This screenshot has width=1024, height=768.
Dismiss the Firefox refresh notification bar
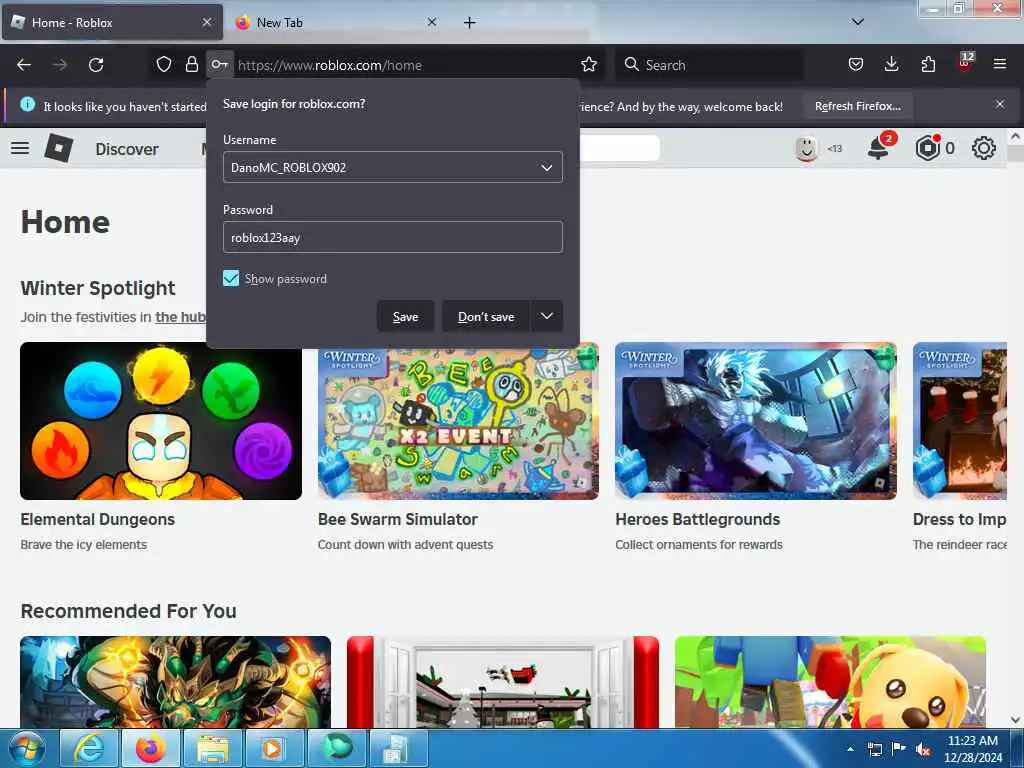pyautogui.click(x=1000, y=104)
